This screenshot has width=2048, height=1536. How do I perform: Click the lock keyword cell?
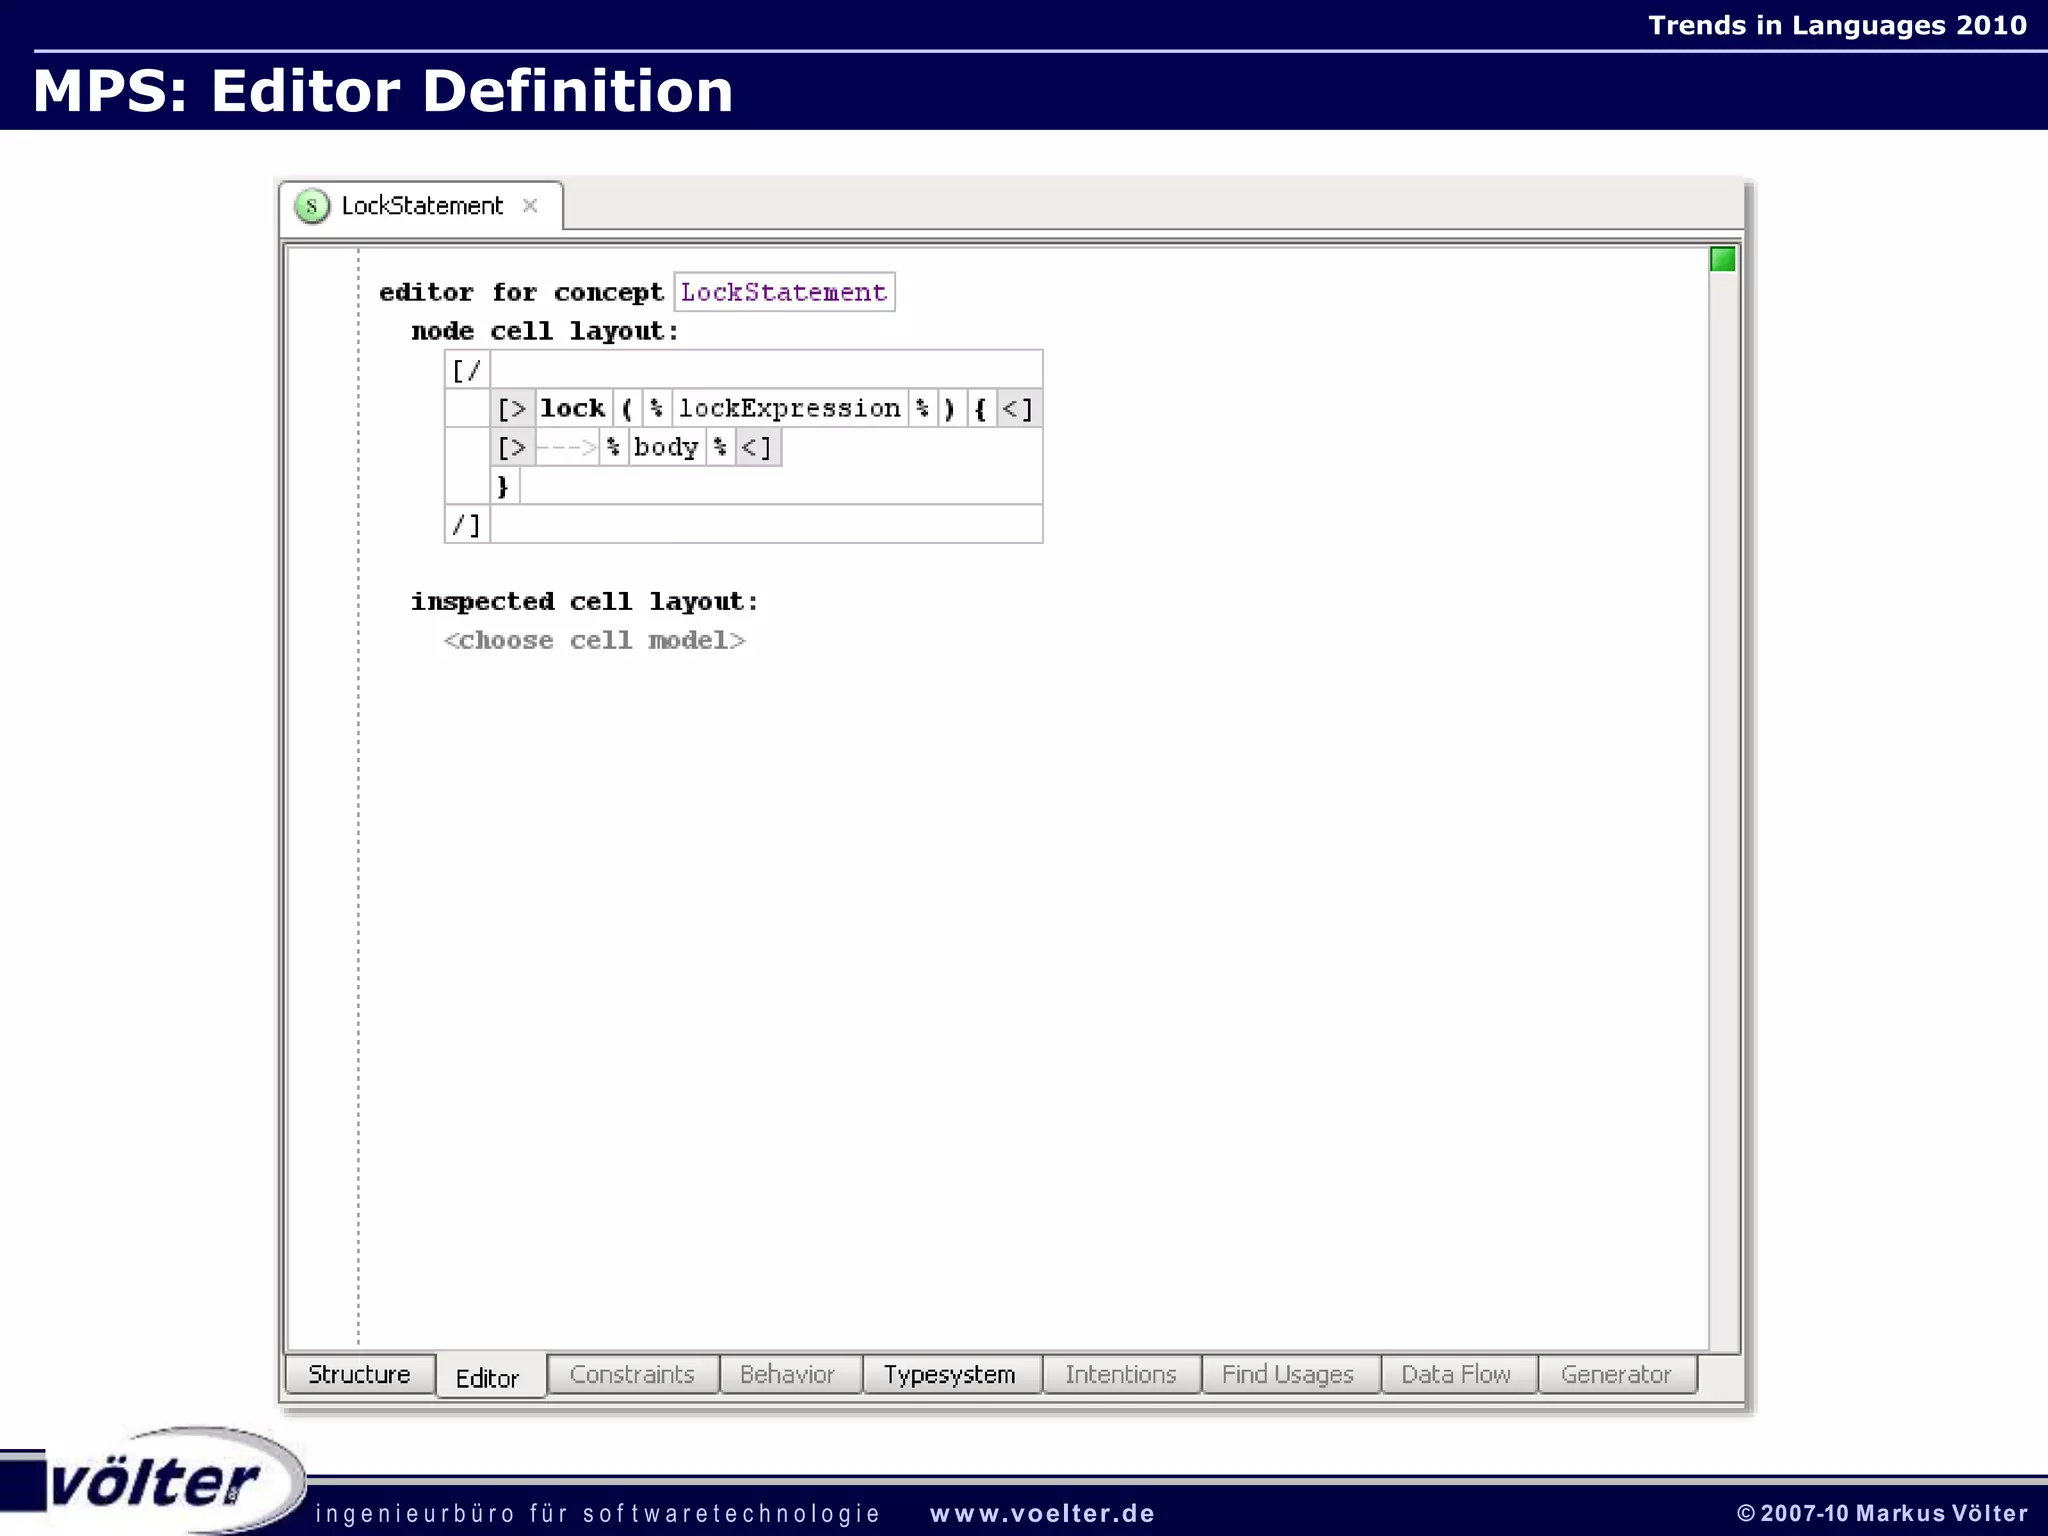(x=572, y=408)
